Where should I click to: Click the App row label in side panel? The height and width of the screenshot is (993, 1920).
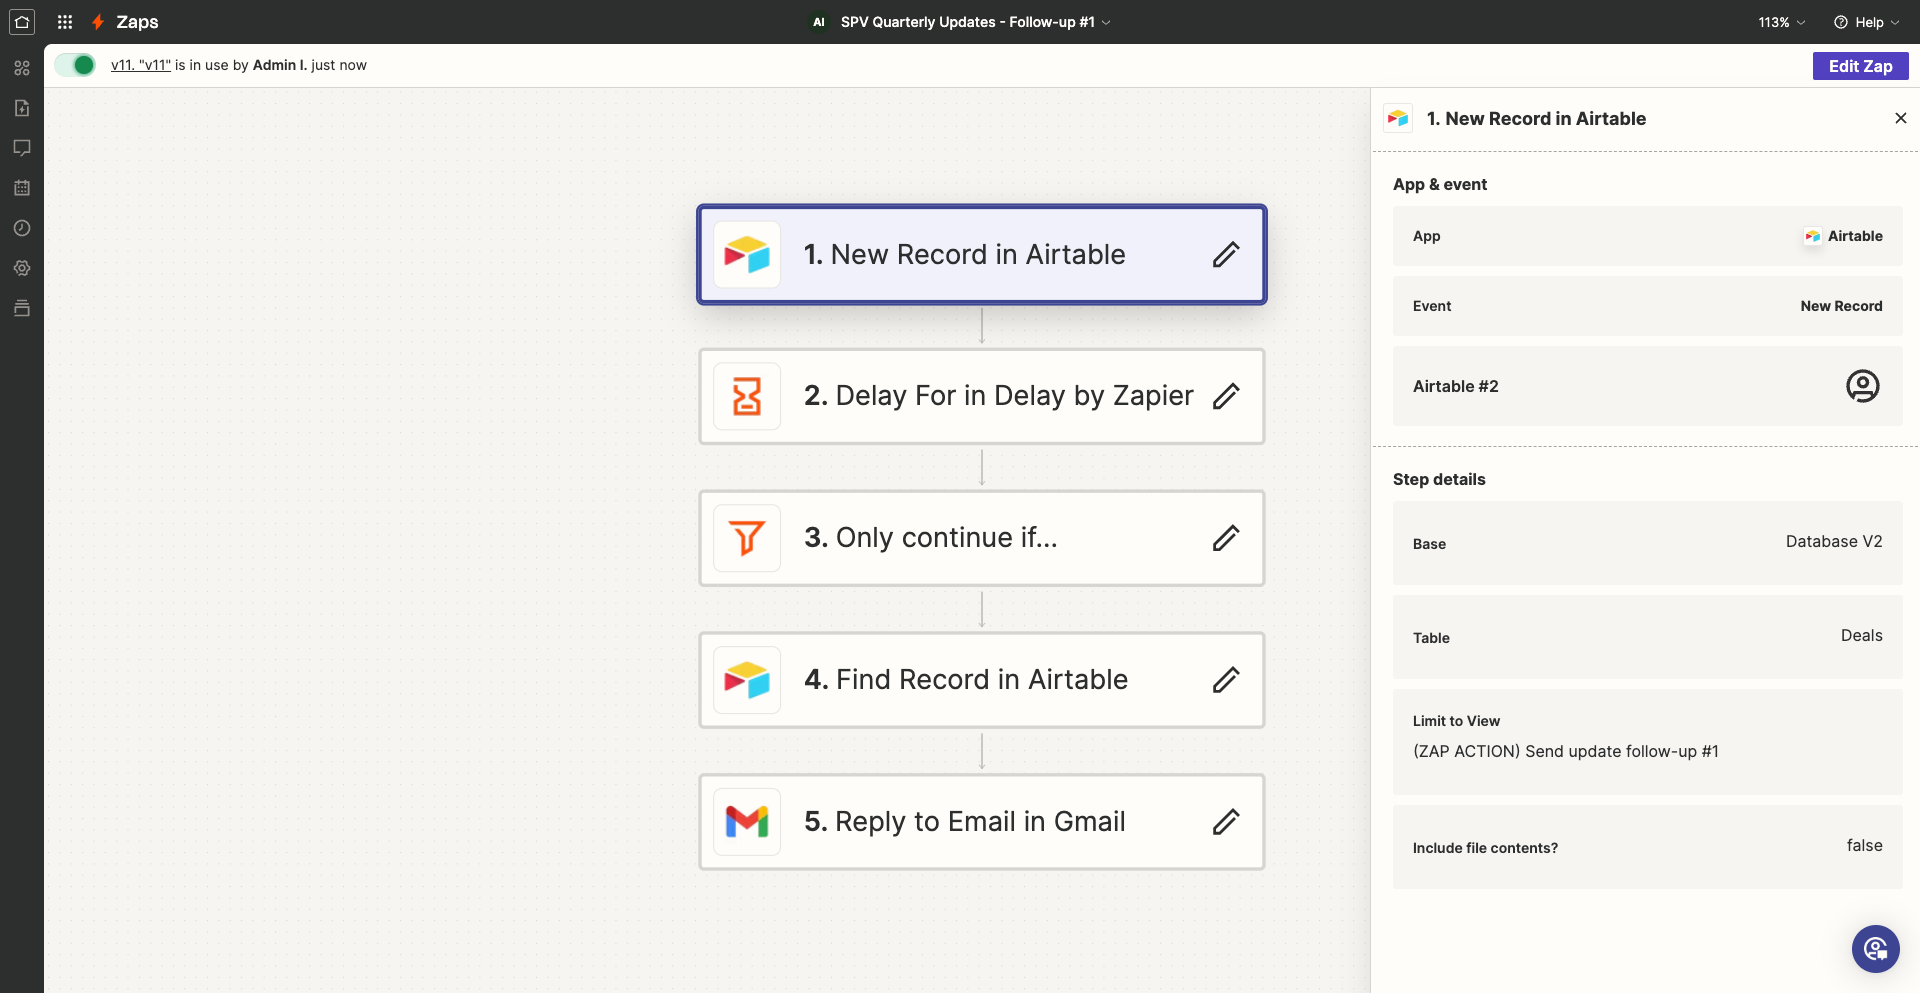1426,236
